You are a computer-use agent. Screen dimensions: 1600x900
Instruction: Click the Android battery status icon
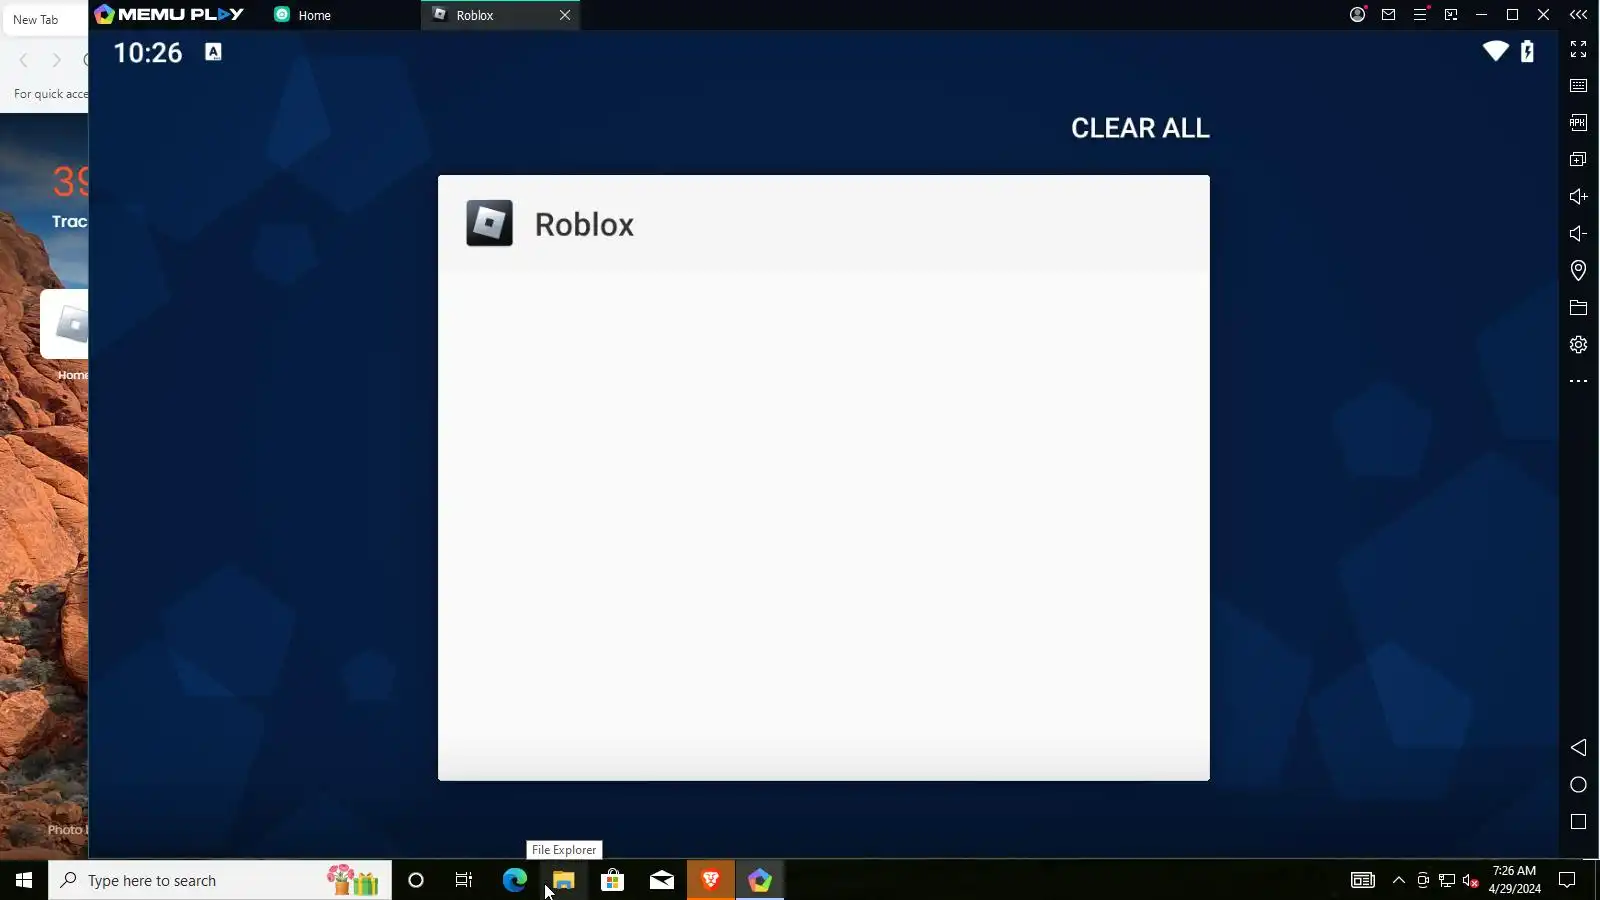coord(1527,51)
